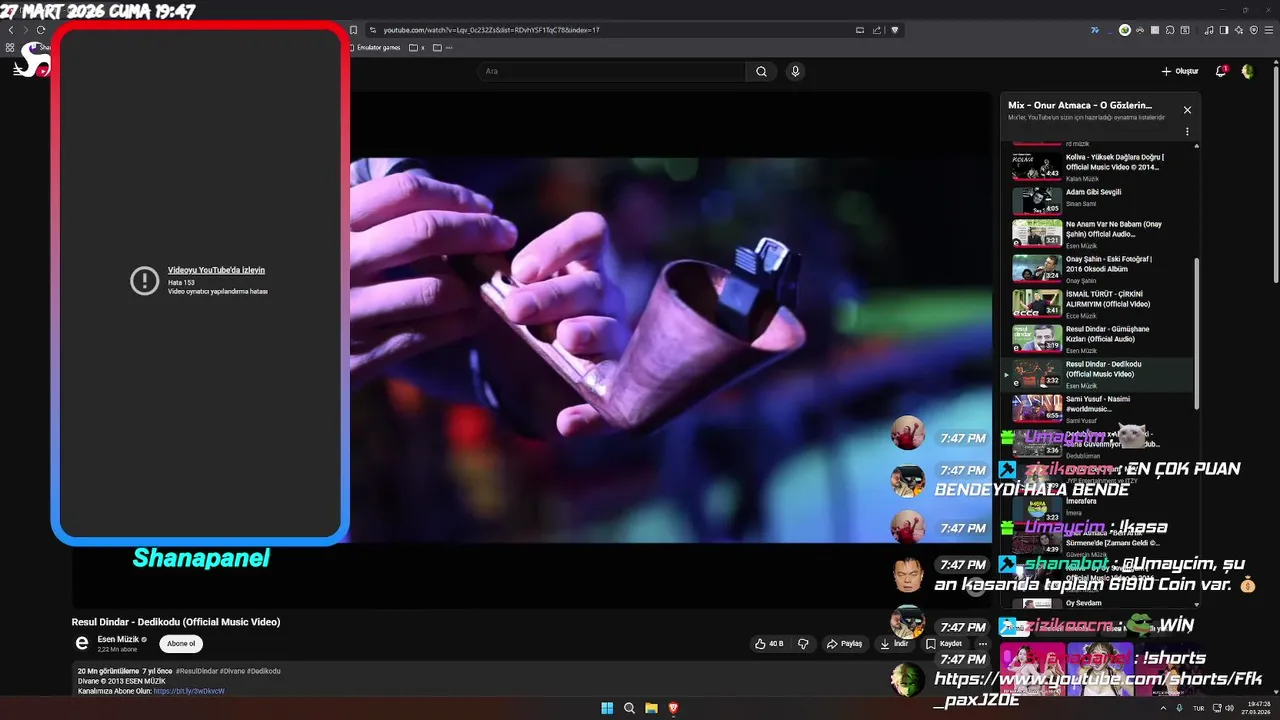Image resolution: width=1280 pixels, height=720 pixels.
Task: Click the Brave browser taskbar icon
Action: tap(673, 708)
